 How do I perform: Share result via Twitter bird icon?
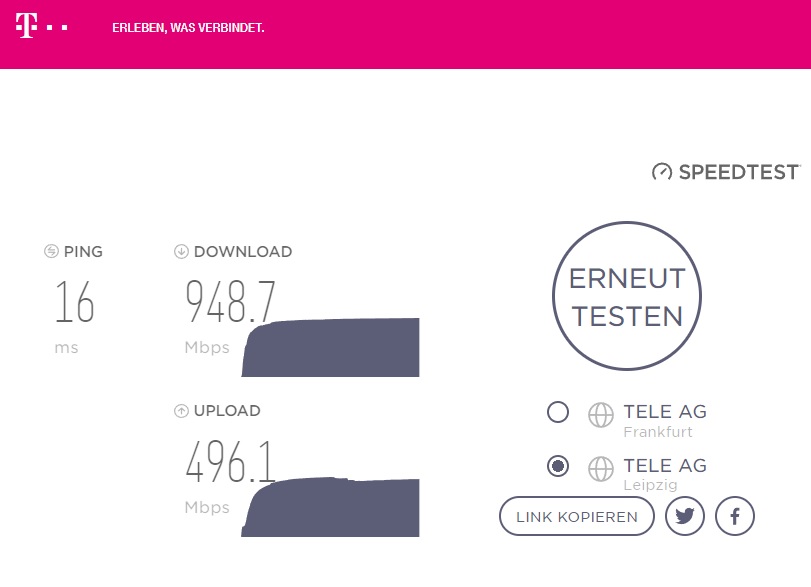pyautogui.click(x=685, y=516)
